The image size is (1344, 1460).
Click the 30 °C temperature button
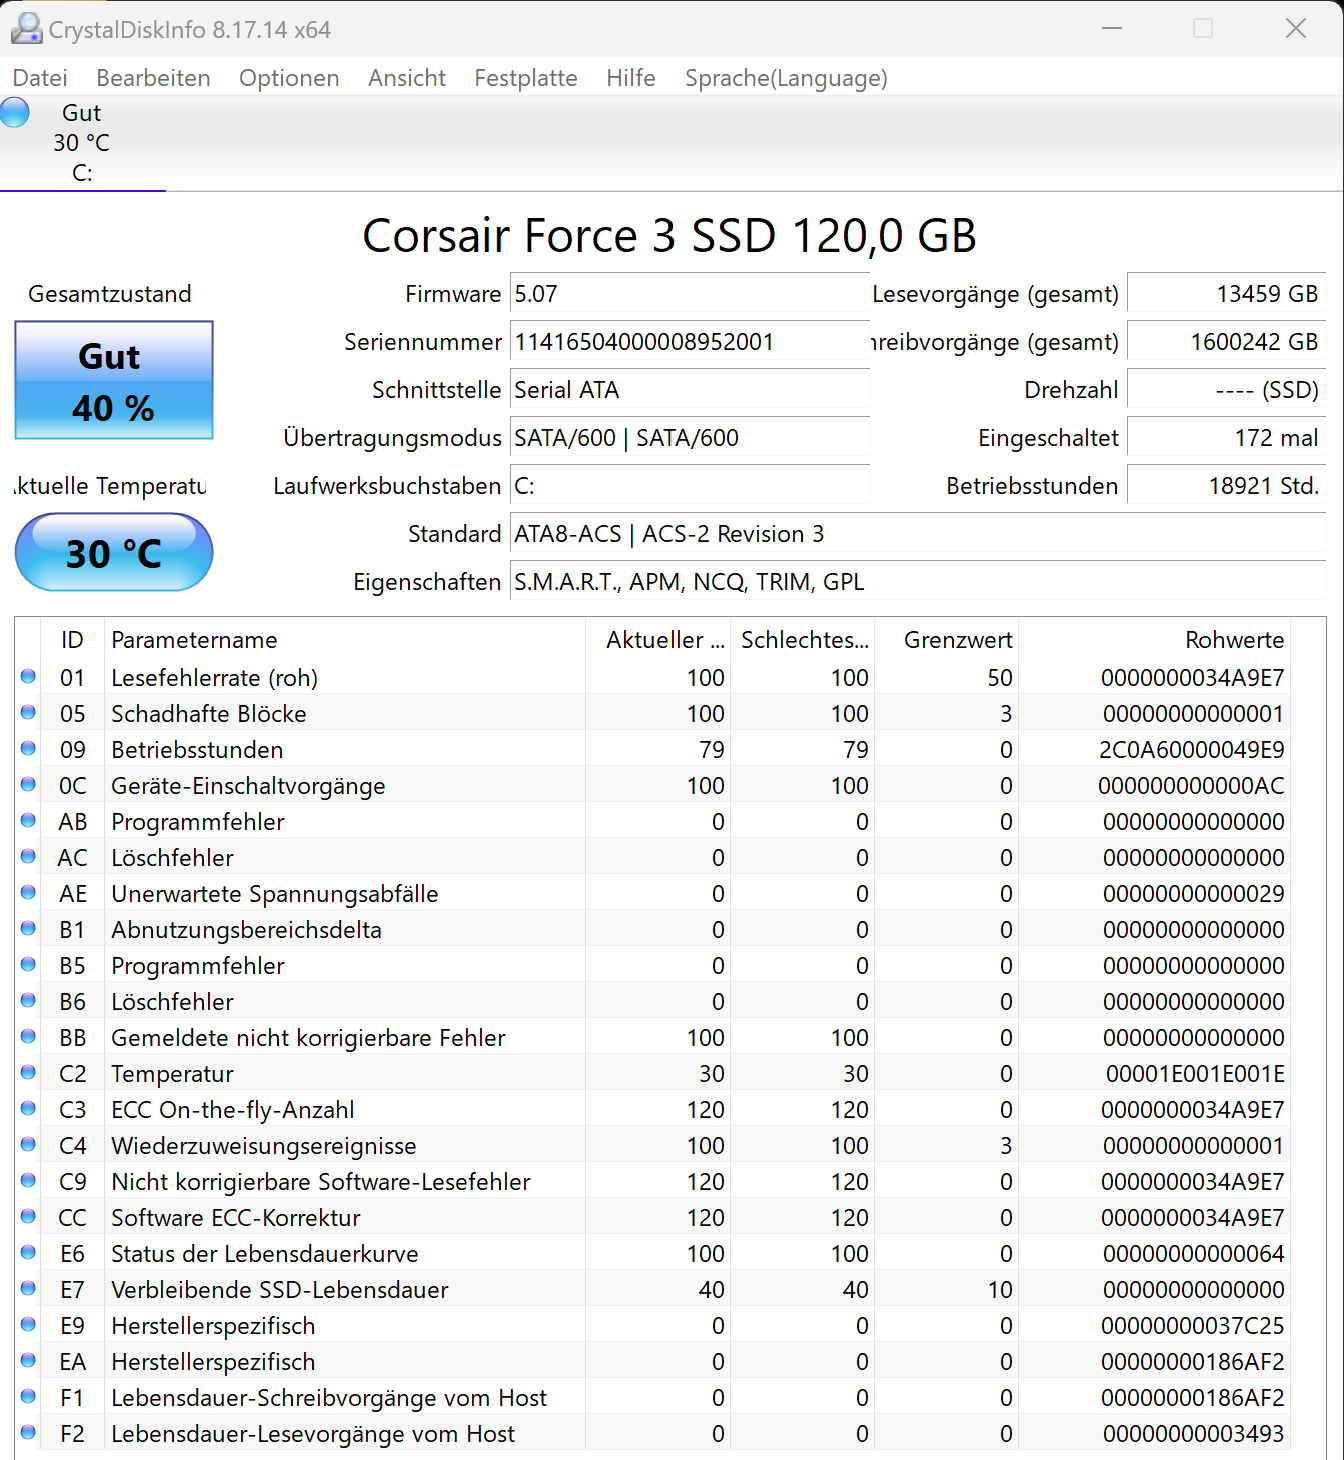pos(114,552)
